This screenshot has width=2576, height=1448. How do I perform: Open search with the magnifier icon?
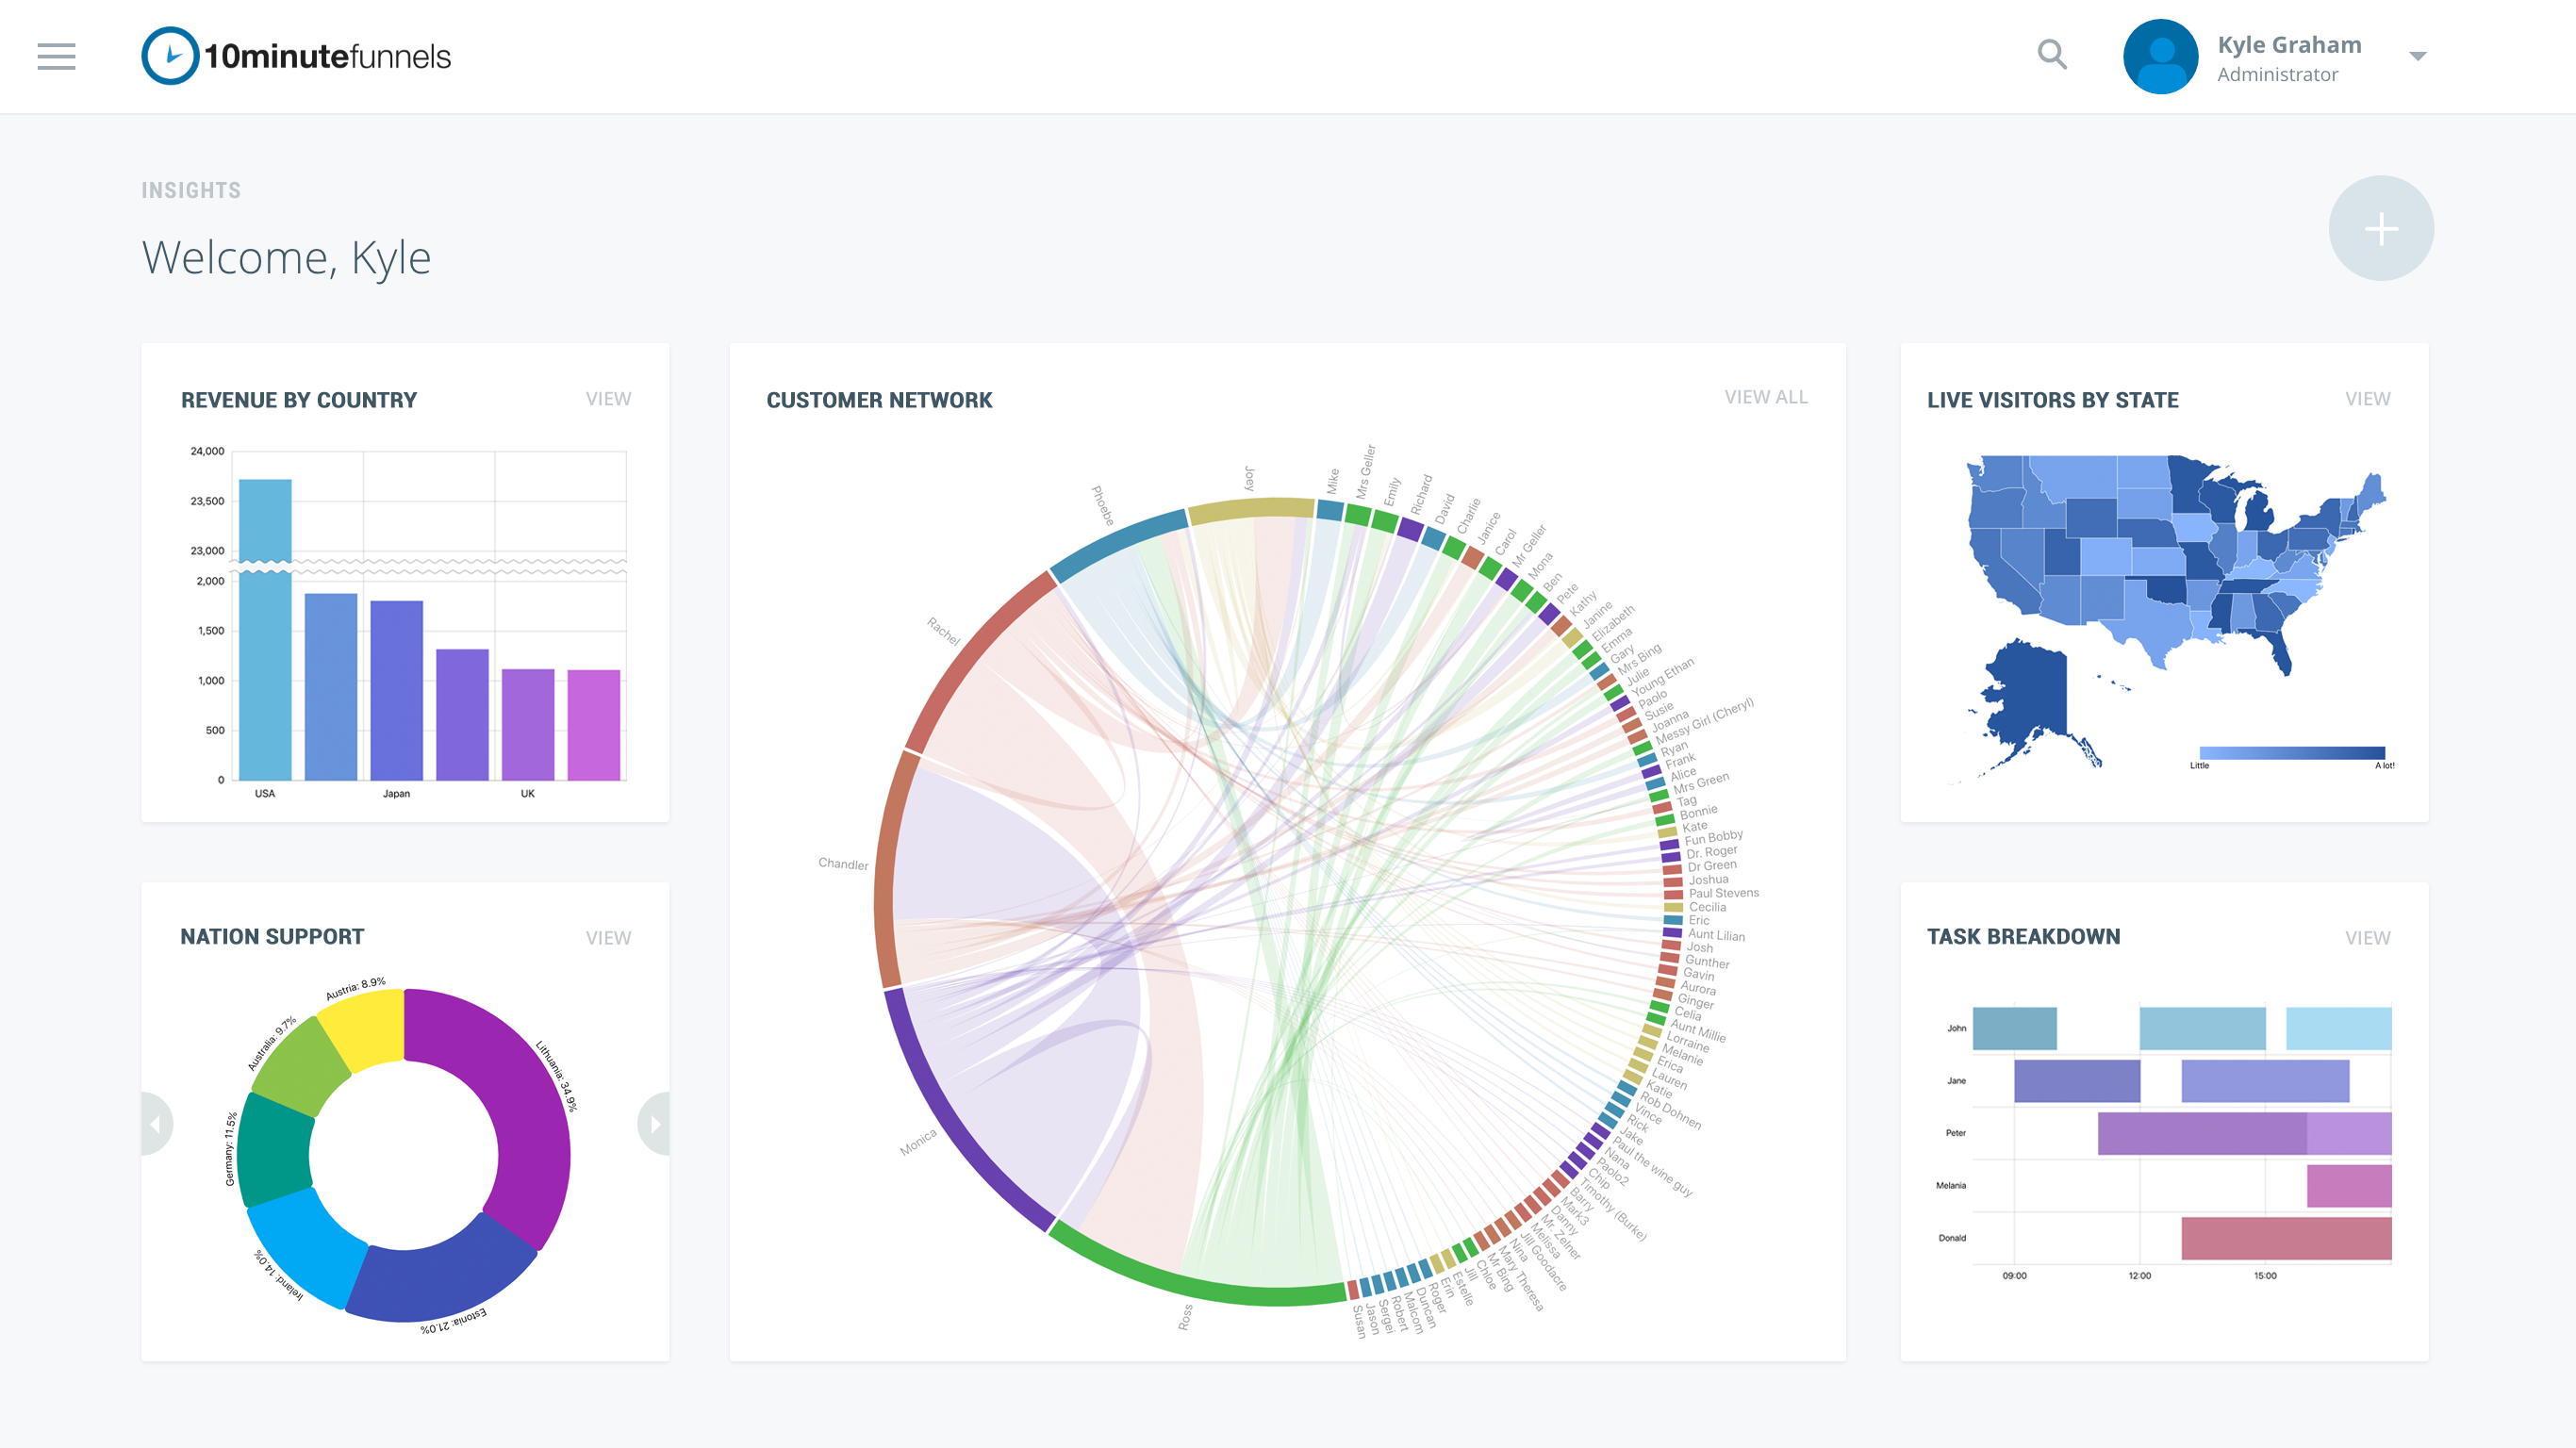tap(2051, 54)
